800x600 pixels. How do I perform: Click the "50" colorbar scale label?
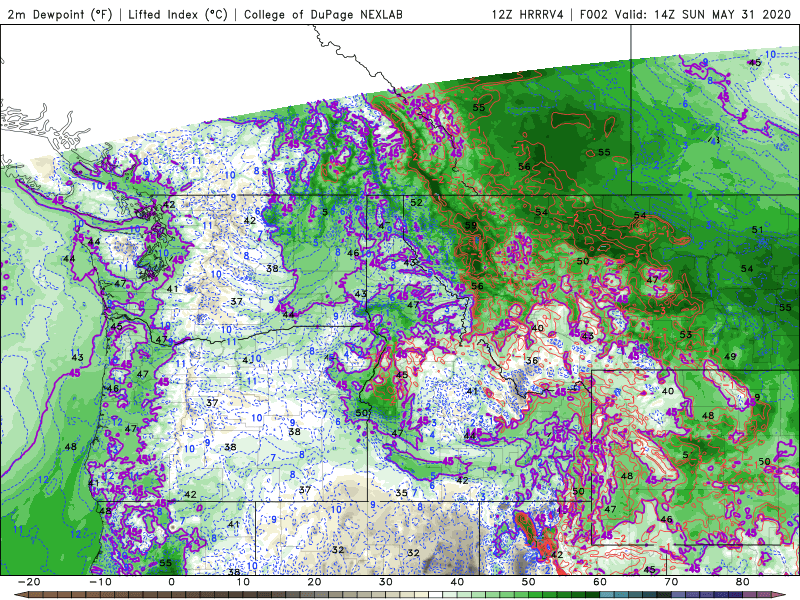coord(529,582)
